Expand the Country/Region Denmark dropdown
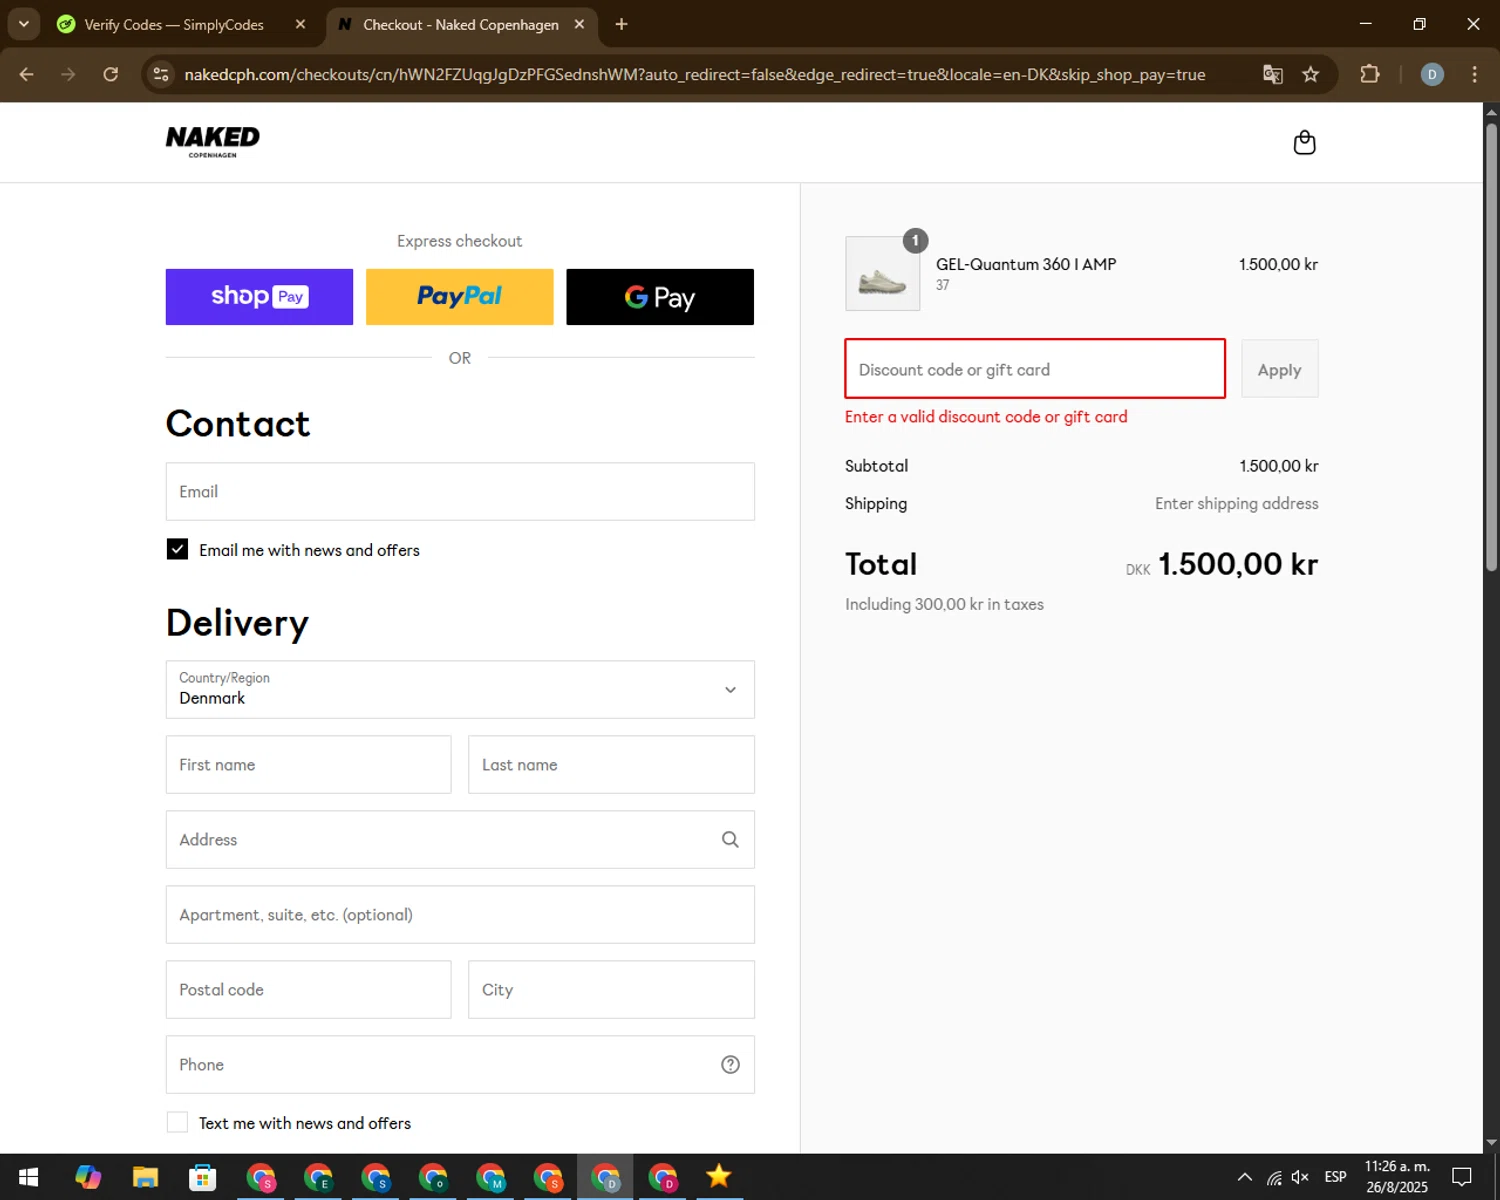Screen dimensions: 1500x1200 coord(460,689)
